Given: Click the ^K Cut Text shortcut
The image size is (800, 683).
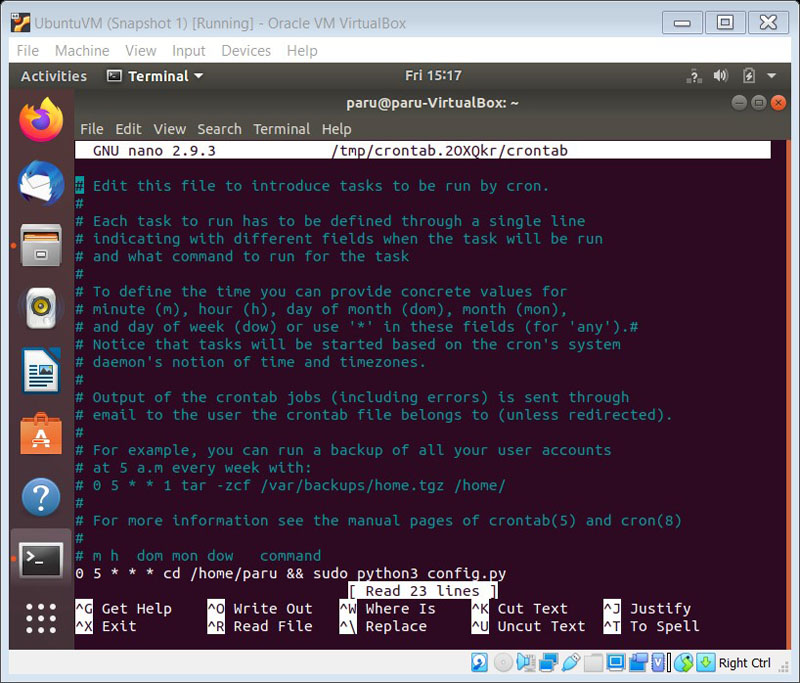Looking at the screenshot, I should click(519, 609).
